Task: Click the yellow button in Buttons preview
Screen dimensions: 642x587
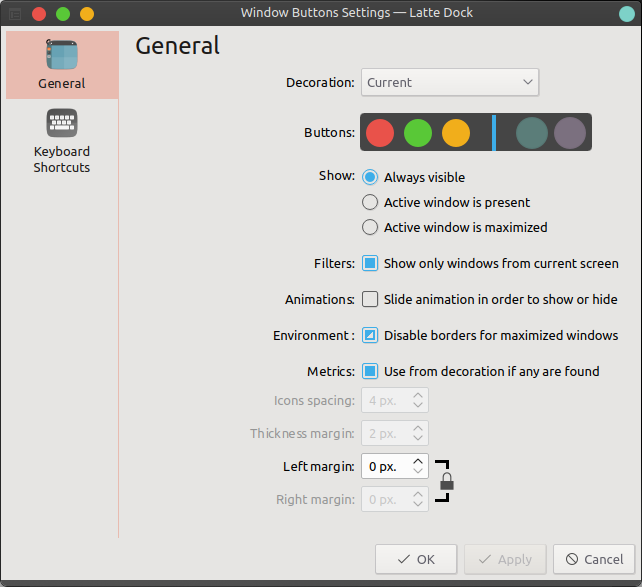Action: [x=456, y=132]
